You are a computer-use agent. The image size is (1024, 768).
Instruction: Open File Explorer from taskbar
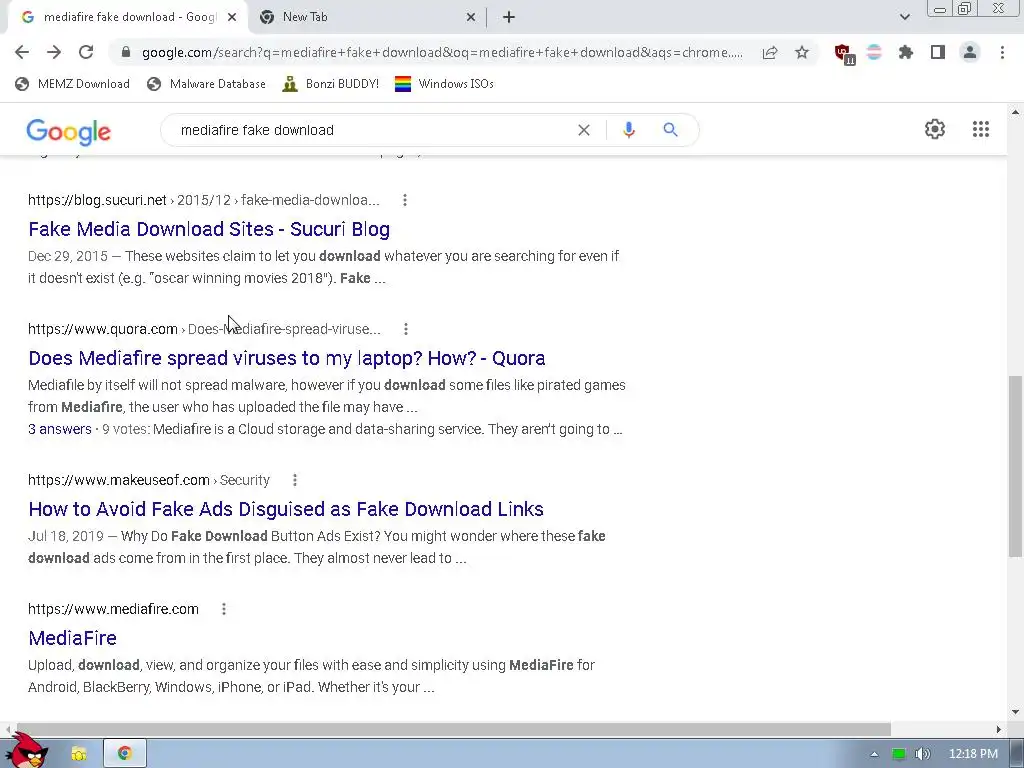click(x=79, y=754)
